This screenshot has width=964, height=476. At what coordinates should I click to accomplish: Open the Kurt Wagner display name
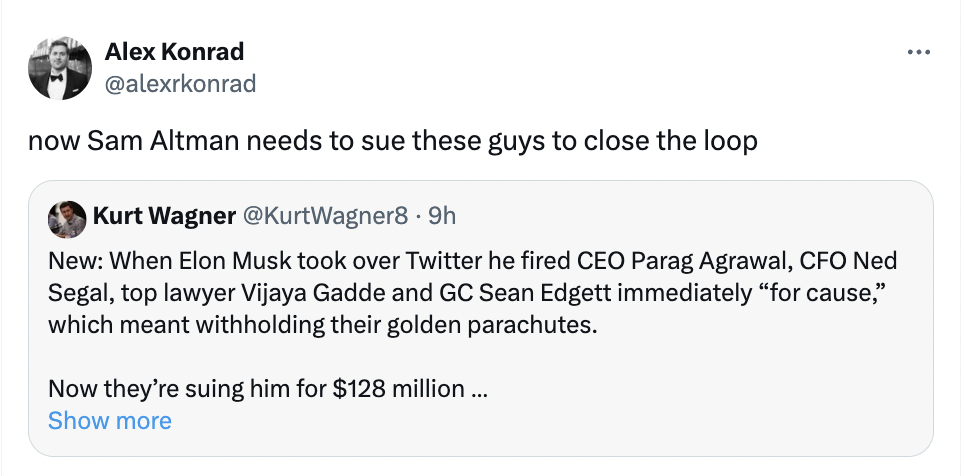tap(164, 215)
